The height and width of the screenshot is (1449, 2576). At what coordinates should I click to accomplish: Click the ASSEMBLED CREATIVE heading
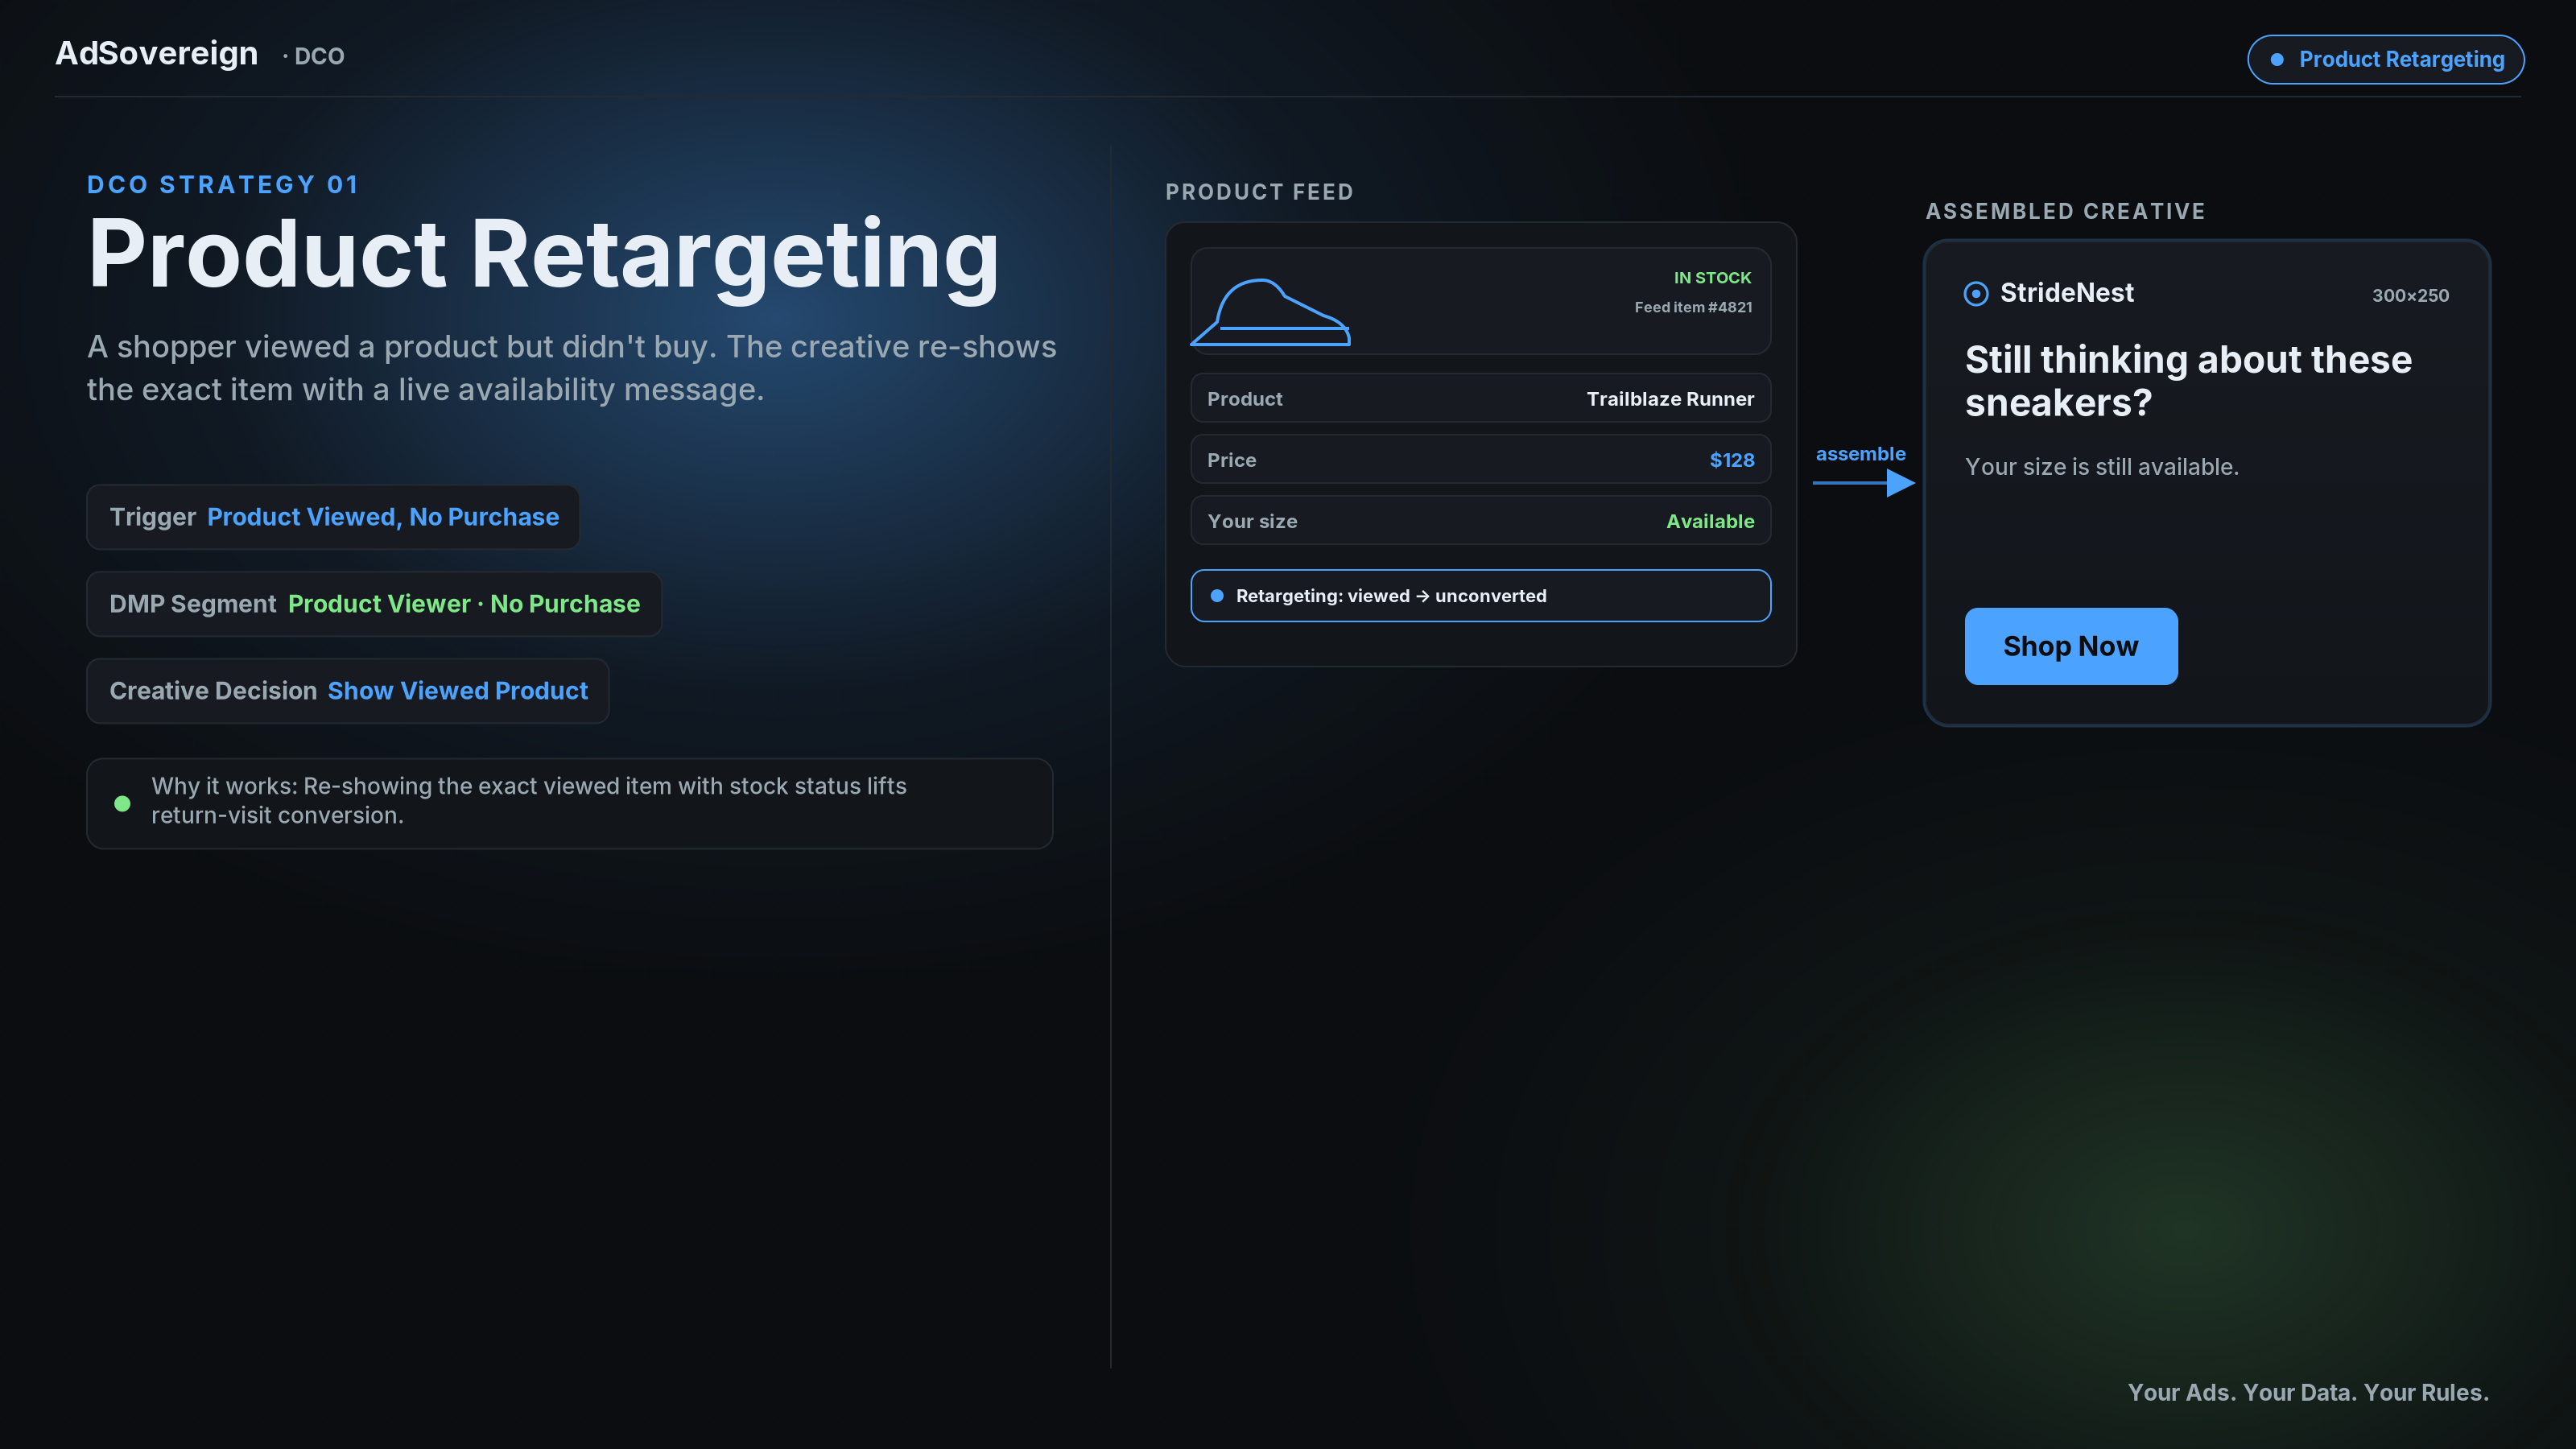click(2065, 212)
